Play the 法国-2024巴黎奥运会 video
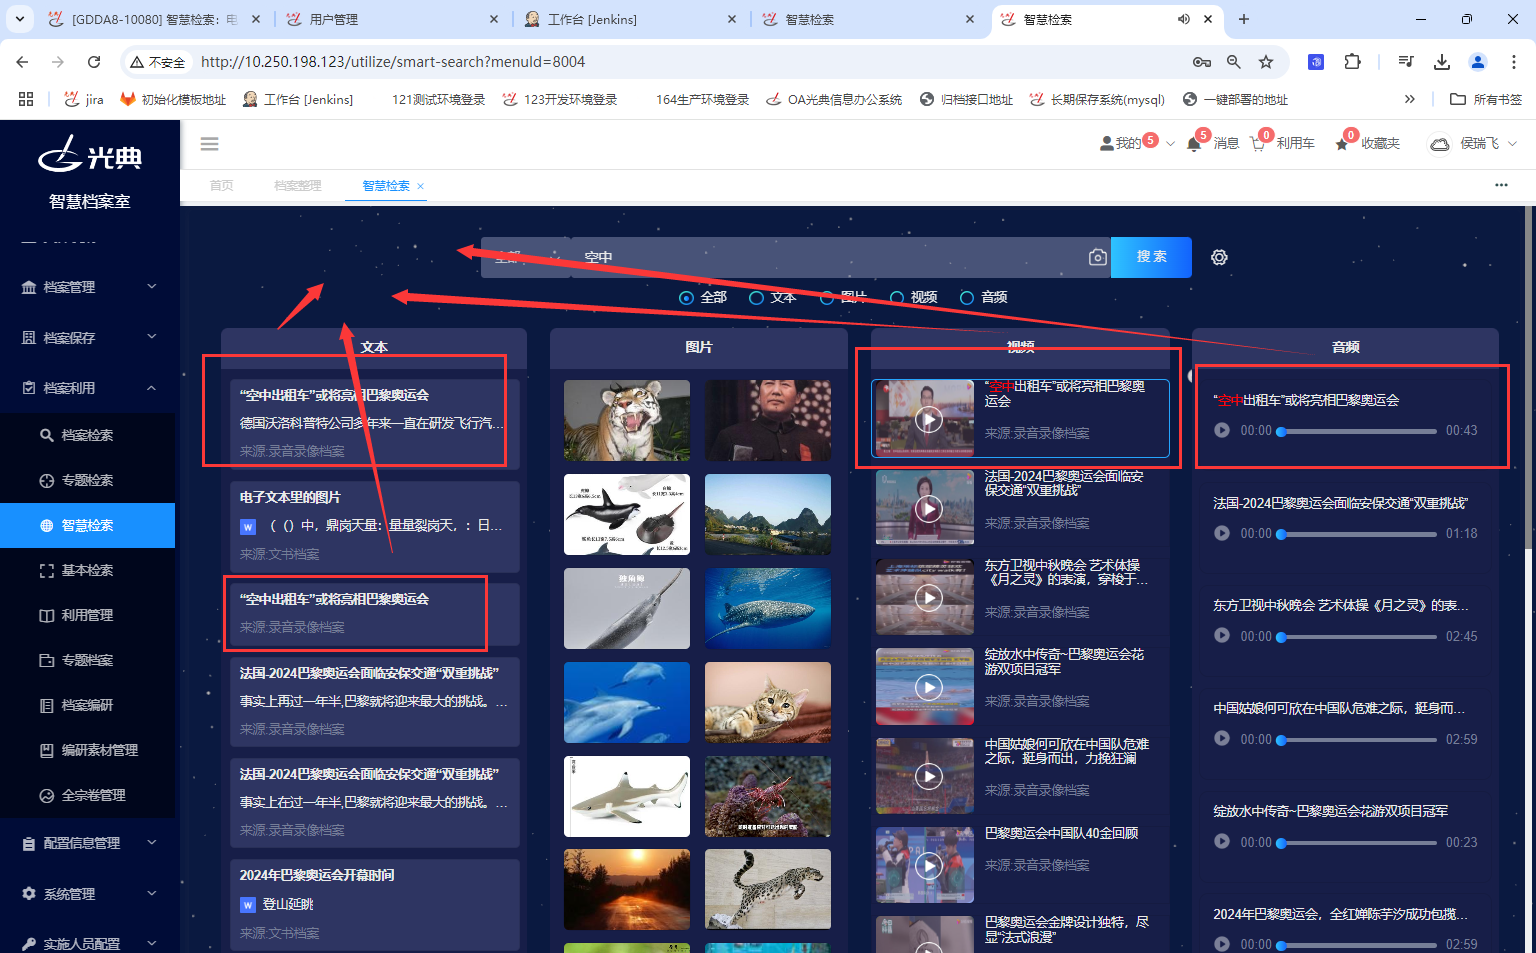 pos(929,509)
